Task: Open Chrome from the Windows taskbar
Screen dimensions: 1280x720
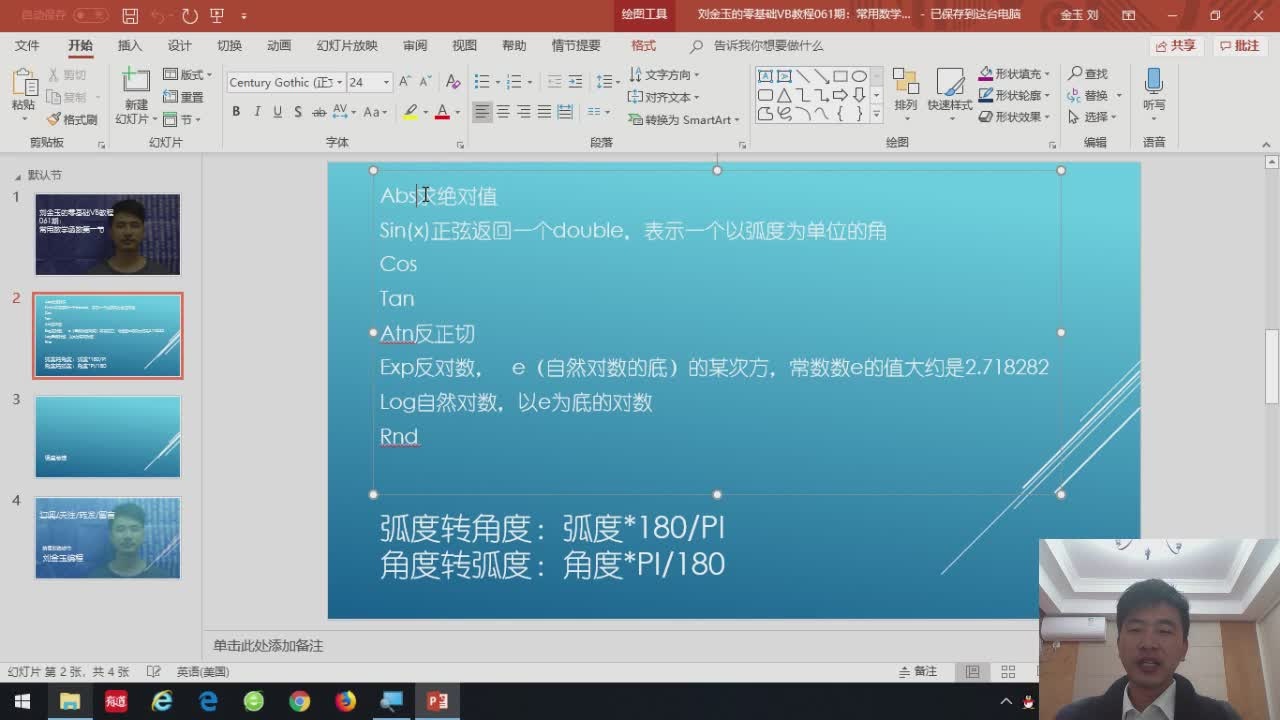Action: [x=300, y=702]
